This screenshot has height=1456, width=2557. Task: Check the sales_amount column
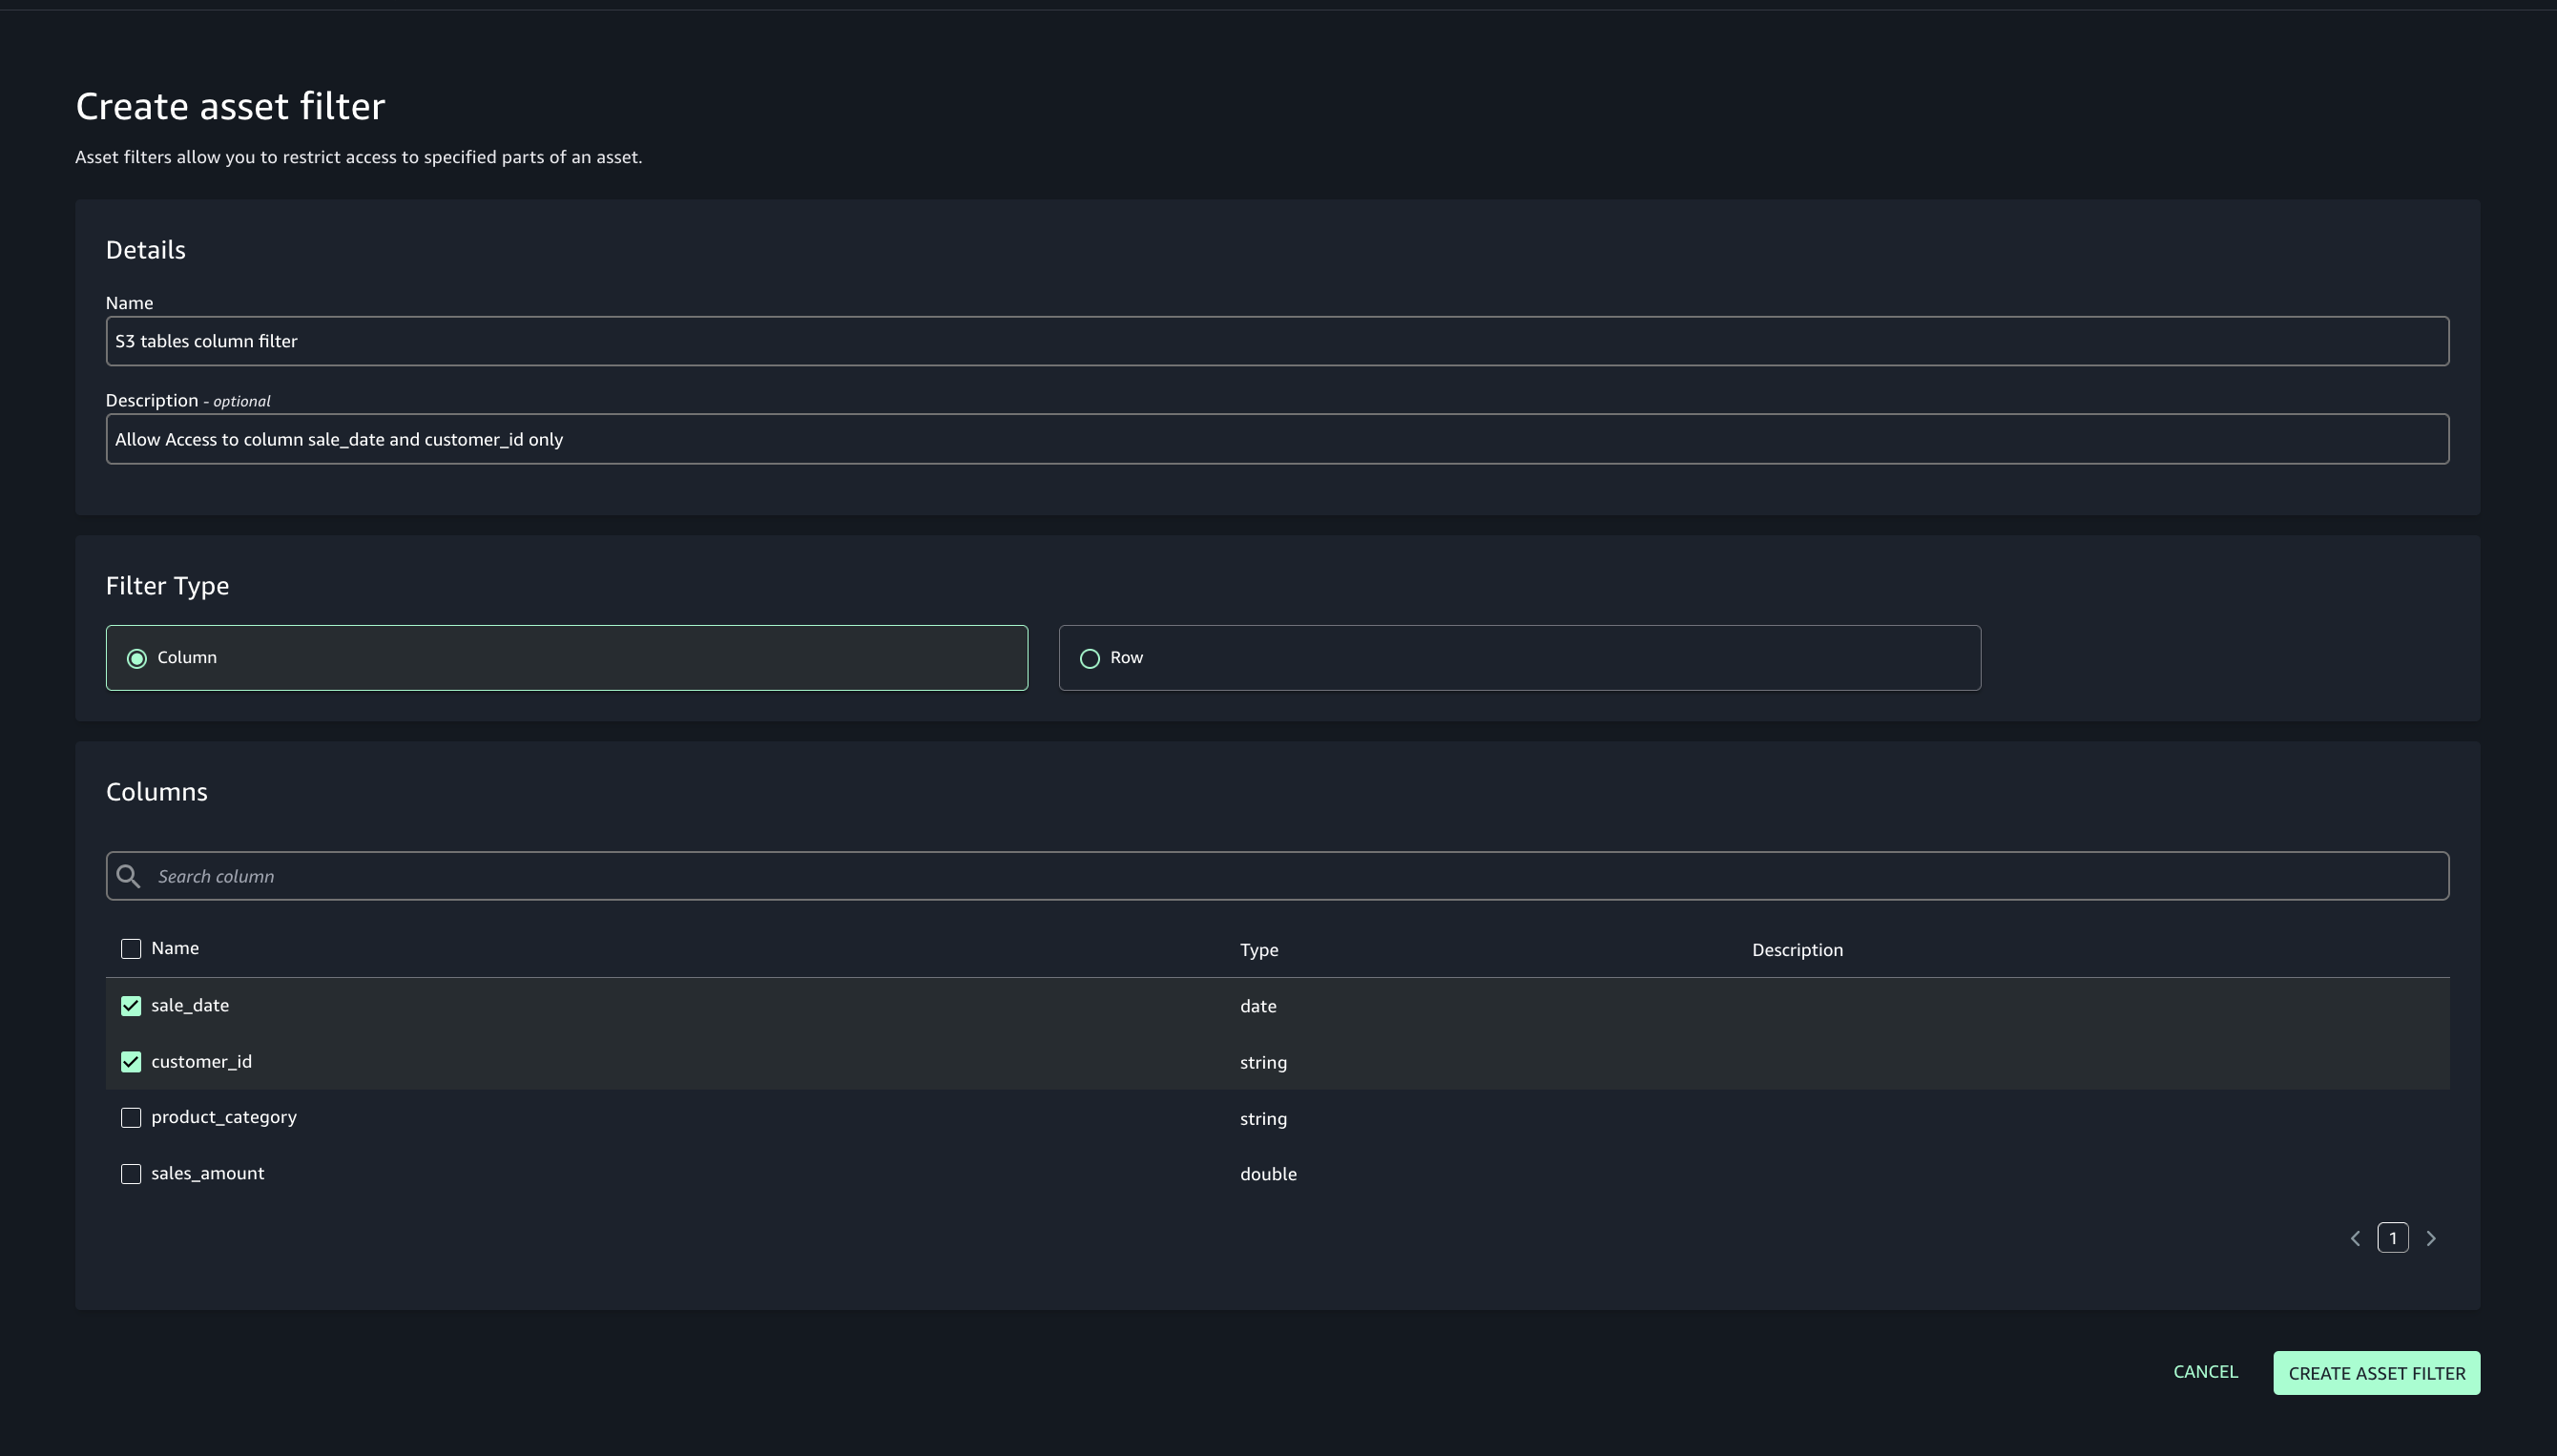131,1174
